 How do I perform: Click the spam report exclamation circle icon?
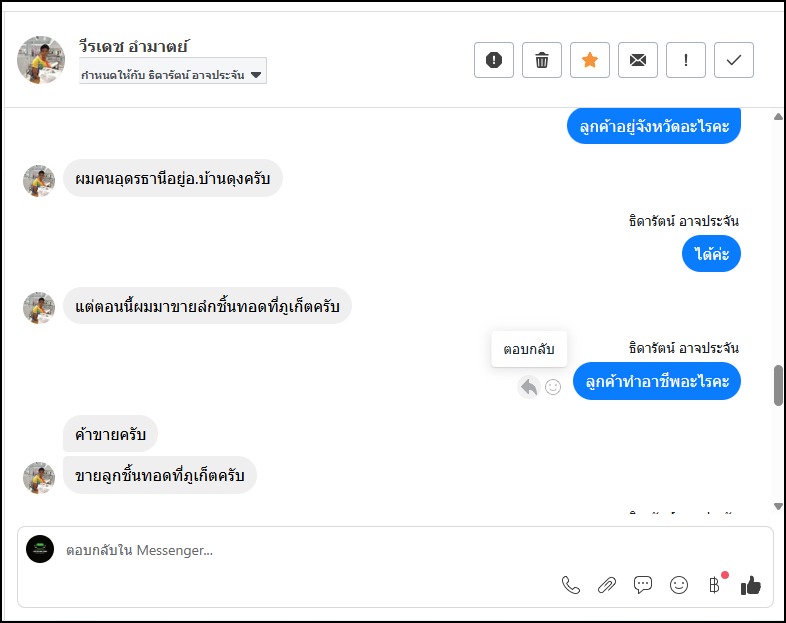click(494, 60)
